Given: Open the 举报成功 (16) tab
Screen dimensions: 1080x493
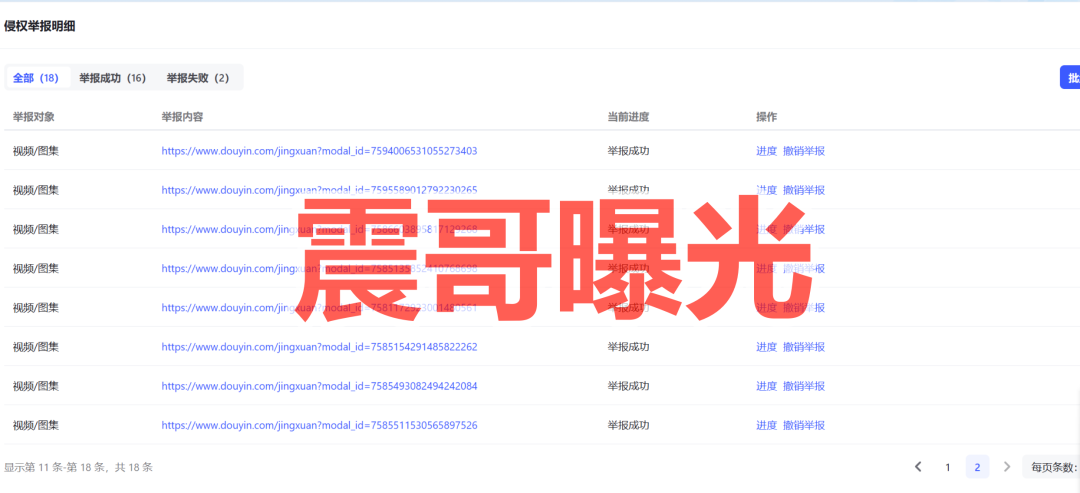Looking at the screenshot, I should 112,78.
